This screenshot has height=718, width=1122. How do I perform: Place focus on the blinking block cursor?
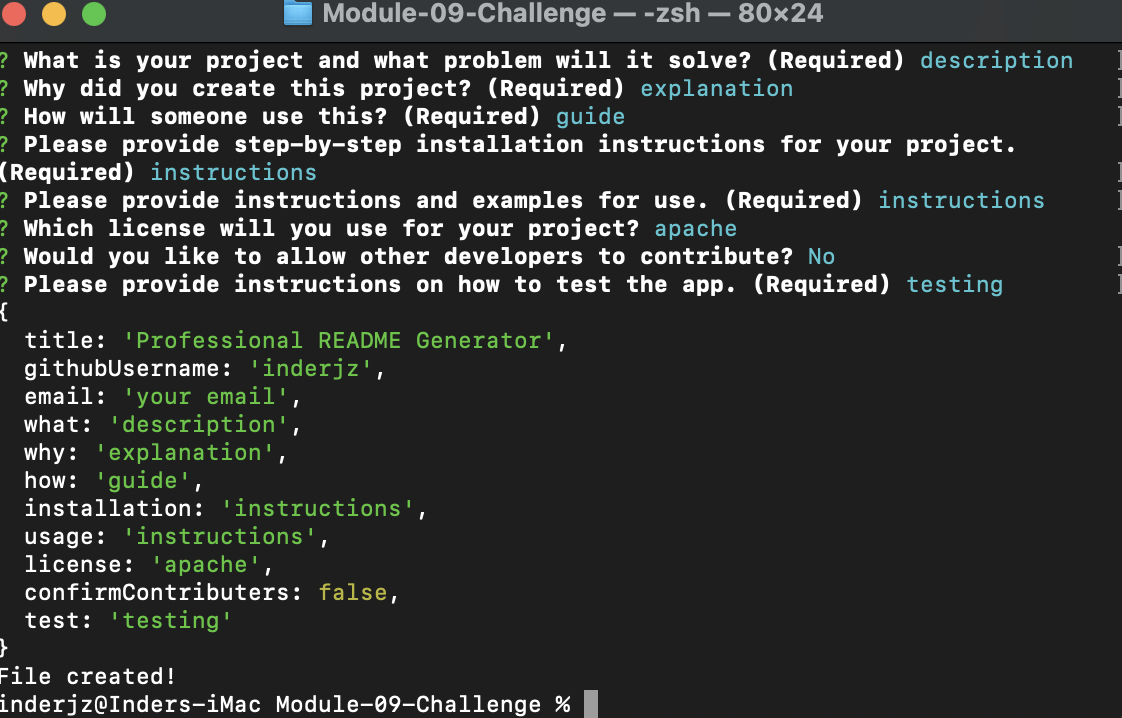point(589,704)
